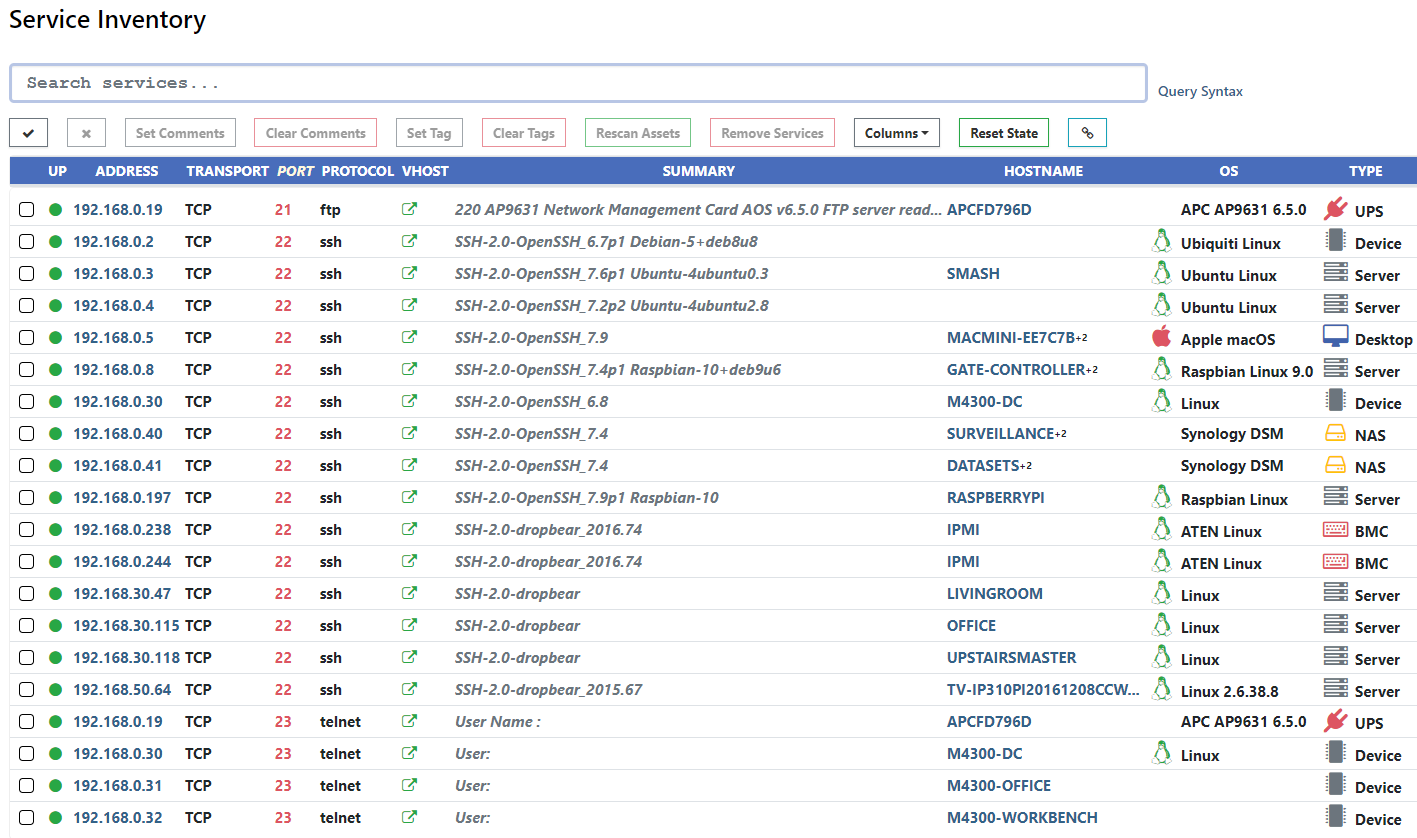Check the box for 192.168.0.2 ssh row

[27, 242]
